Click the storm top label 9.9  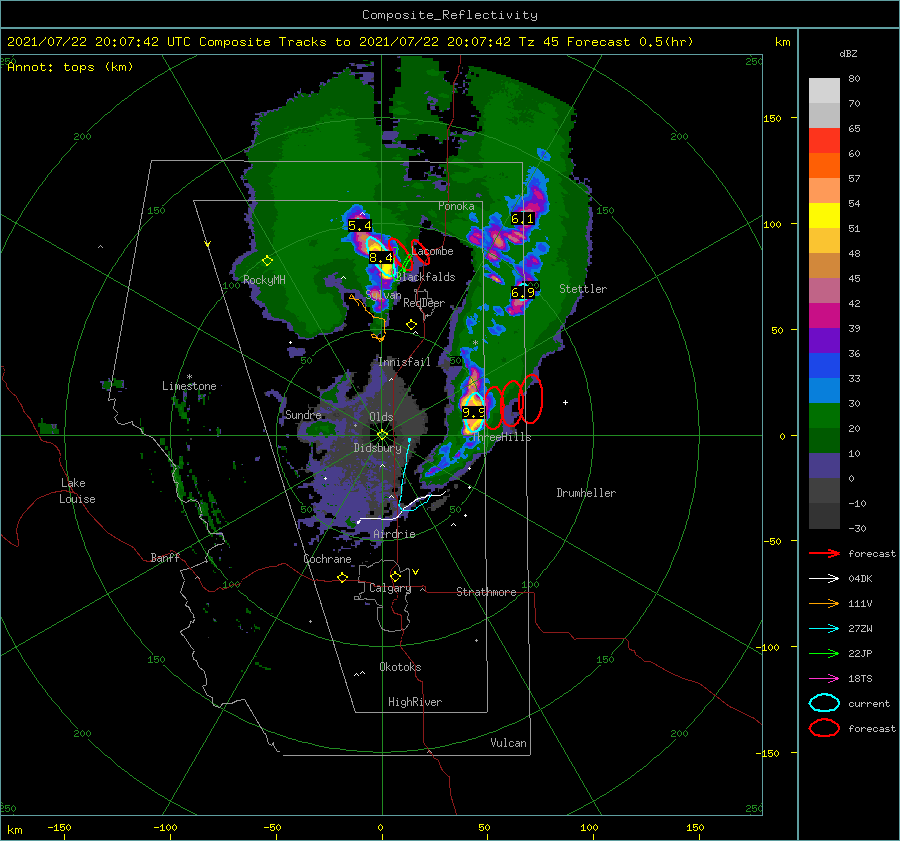[x=474, y=412]
